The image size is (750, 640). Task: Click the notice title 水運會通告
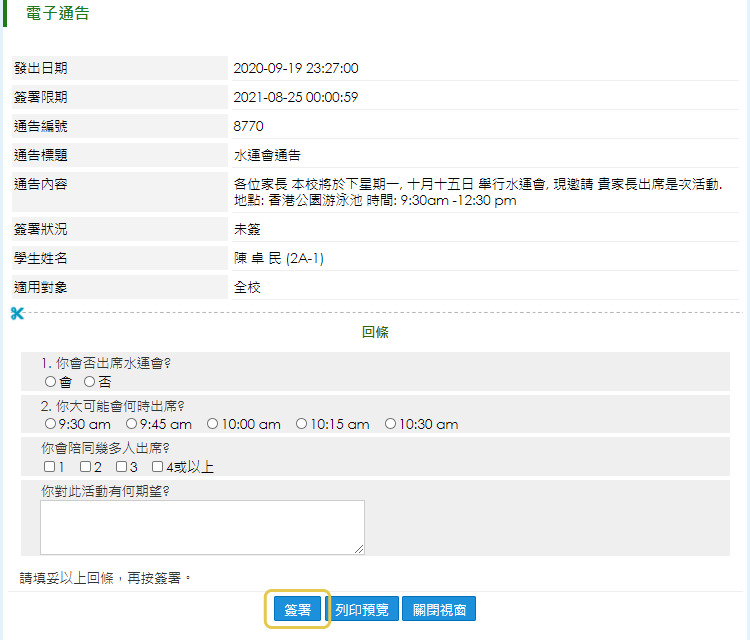[267, 155]
